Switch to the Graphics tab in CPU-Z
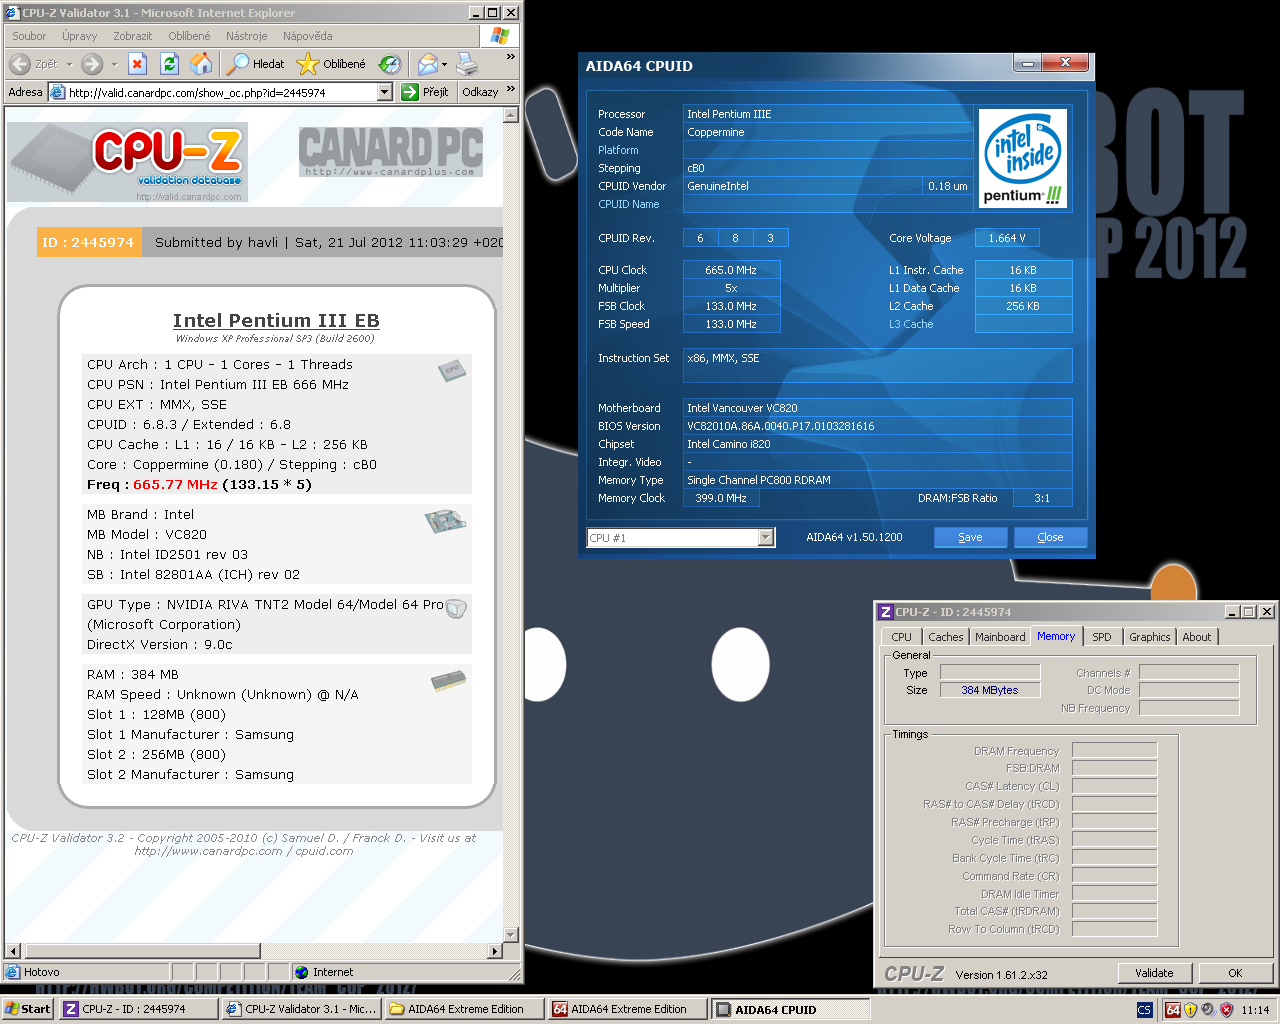 (1149, 637)
